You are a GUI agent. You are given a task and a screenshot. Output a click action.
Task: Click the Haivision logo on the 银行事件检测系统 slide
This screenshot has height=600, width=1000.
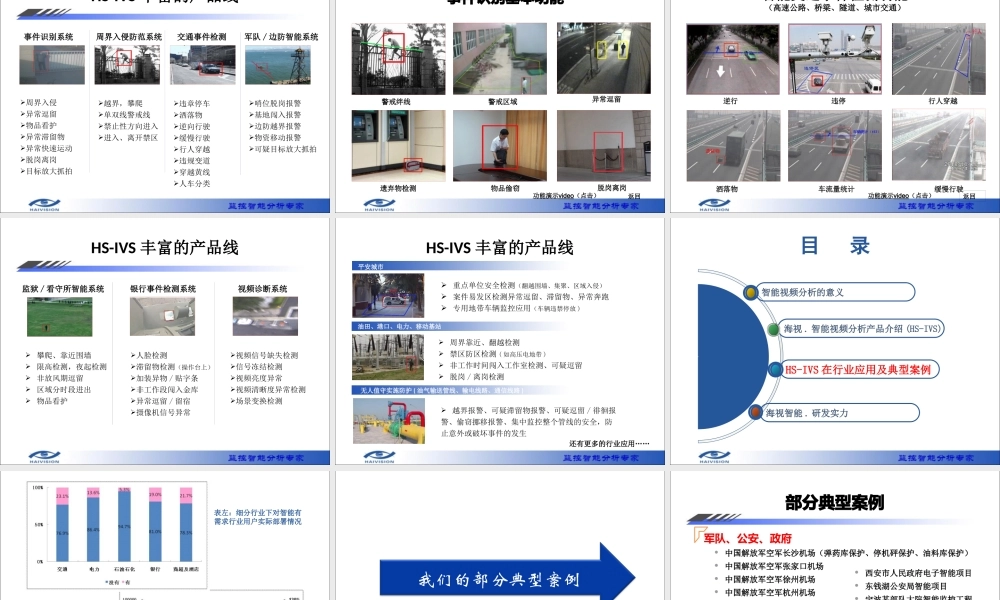pyautogui.click(x=45, y=457)
